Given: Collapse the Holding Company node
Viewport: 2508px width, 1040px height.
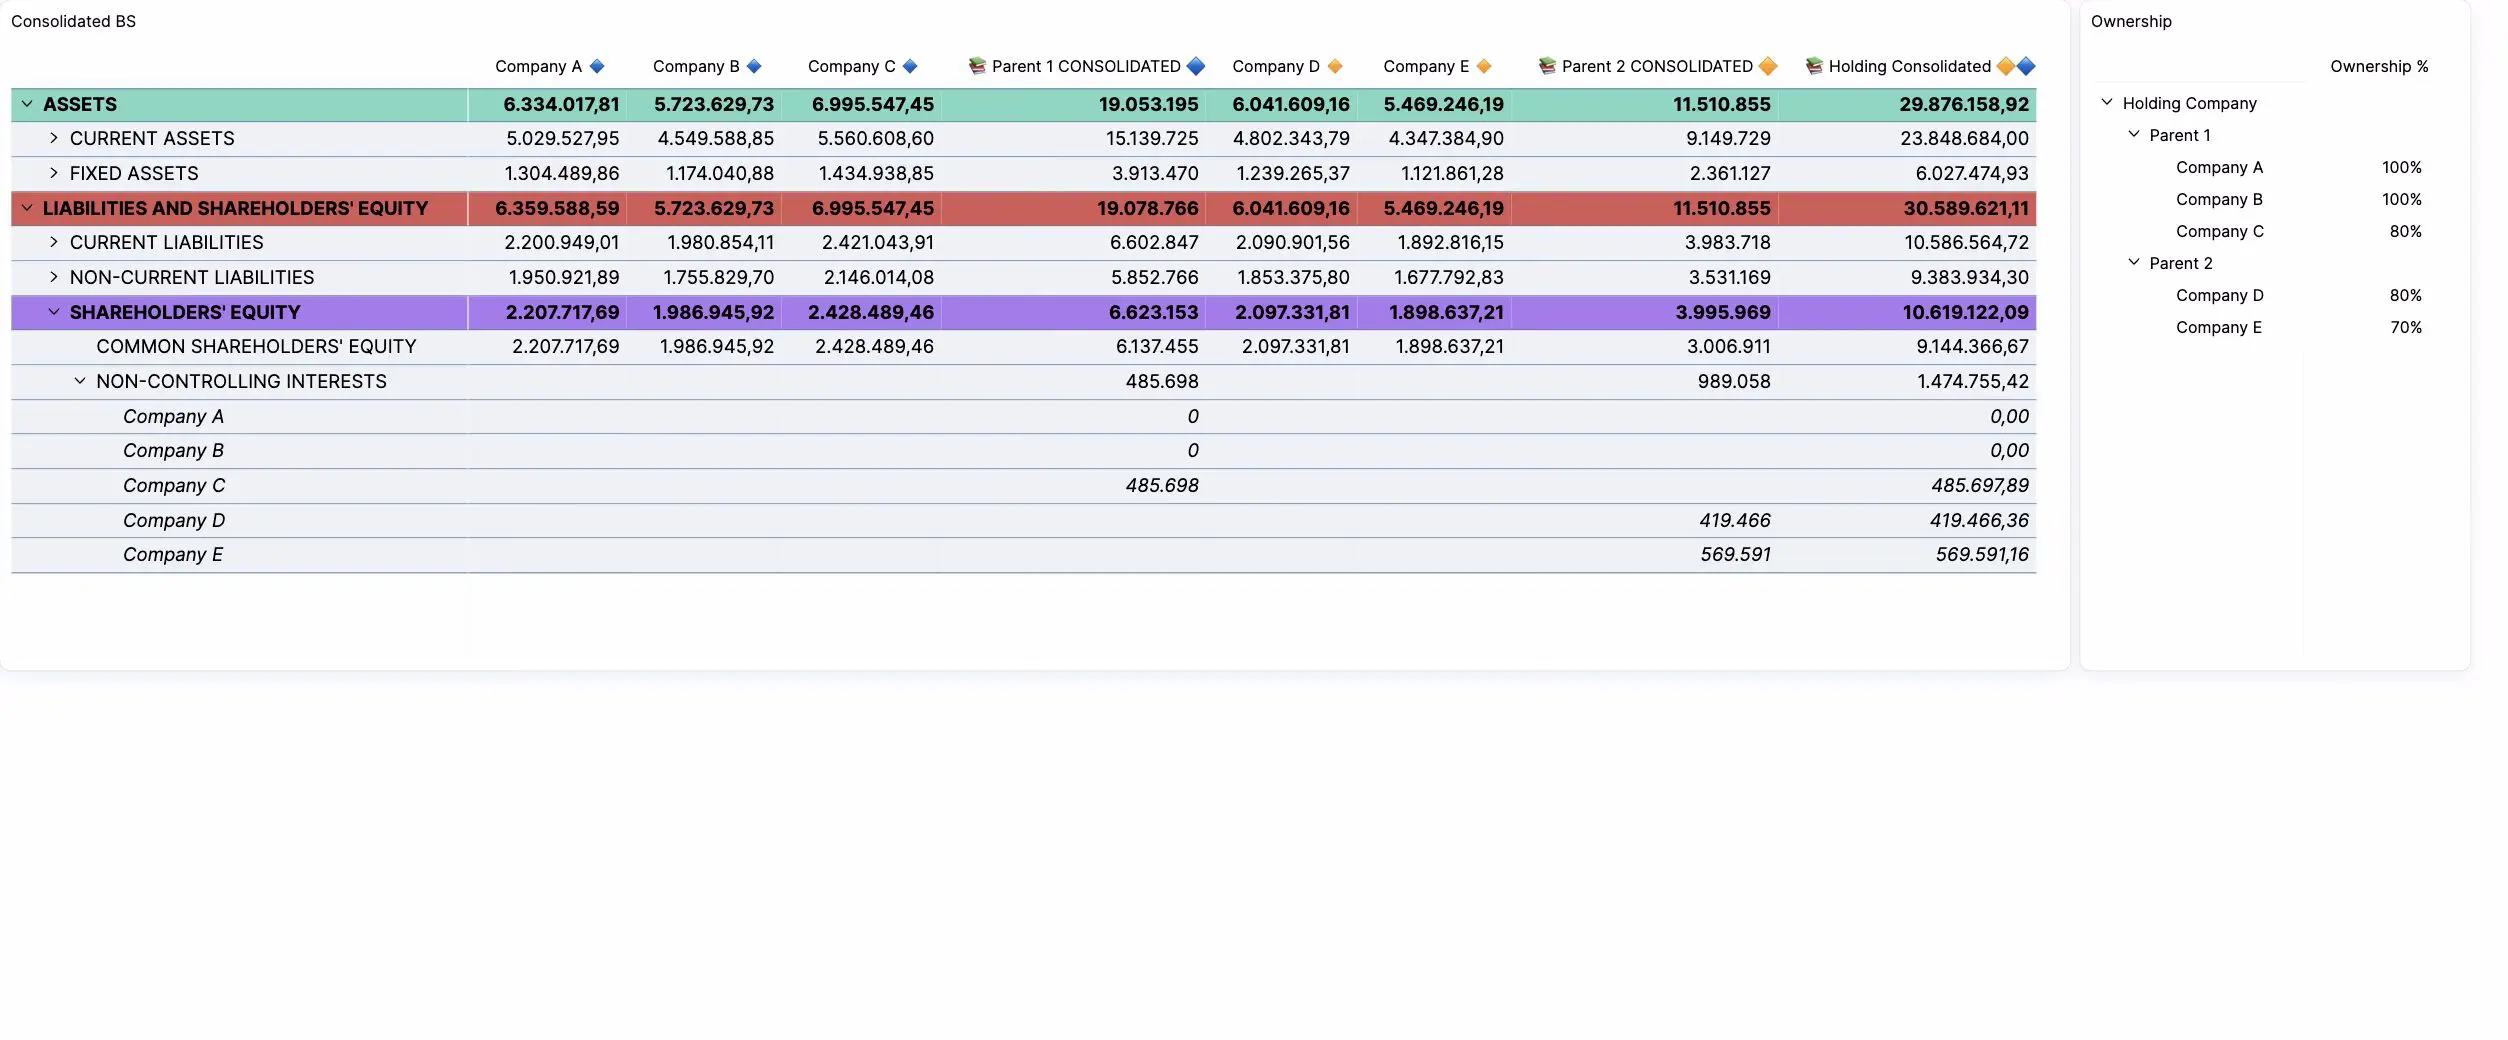Looking at the screenshot, I should [x=2107, y=102].
